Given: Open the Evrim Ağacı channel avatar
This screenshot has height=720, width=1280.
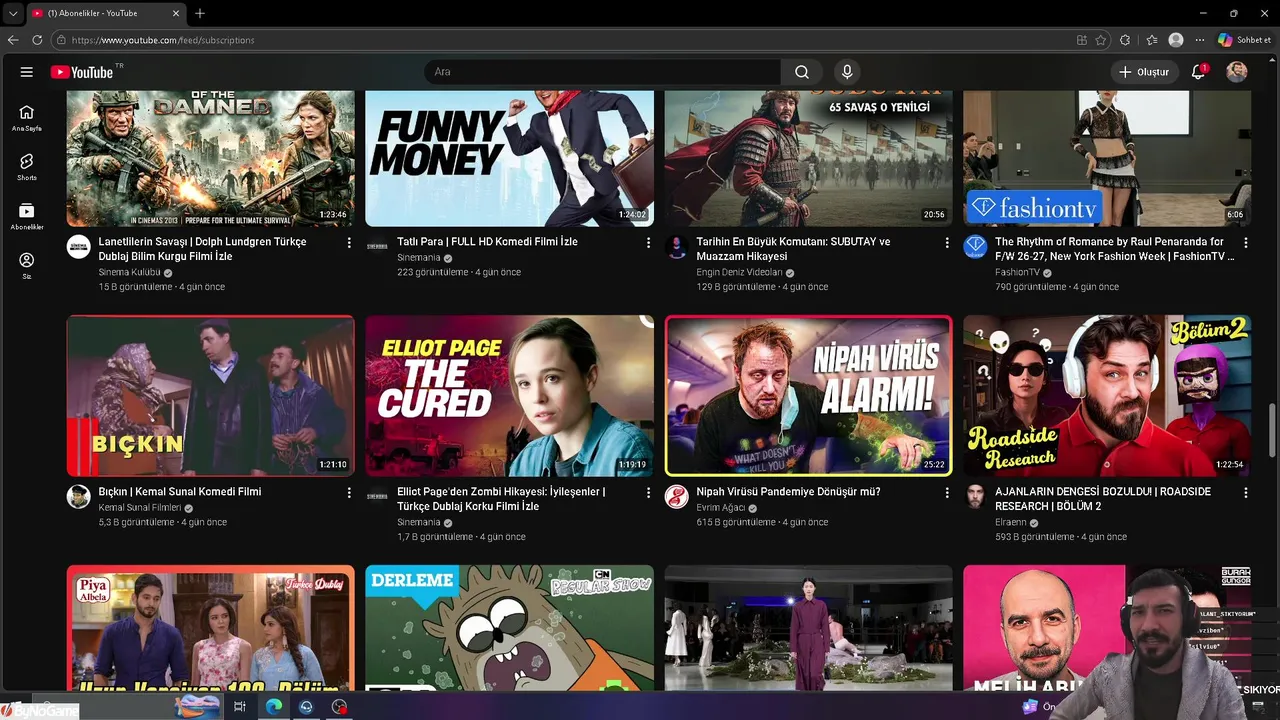Looking at the screenshot, I should click(677, 497).
